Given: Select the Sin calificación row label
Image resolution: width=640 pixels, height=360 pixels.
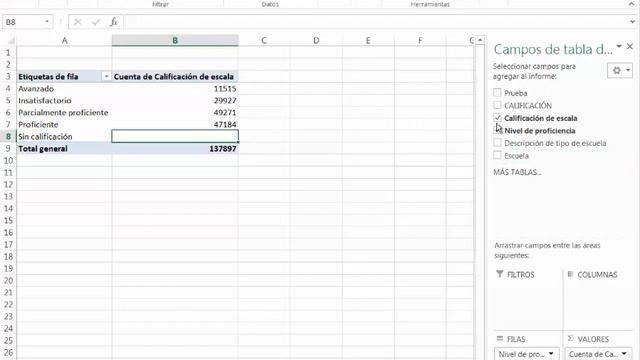Looking at the screenshot, I should pyautogui.click(x=64, y=136).
